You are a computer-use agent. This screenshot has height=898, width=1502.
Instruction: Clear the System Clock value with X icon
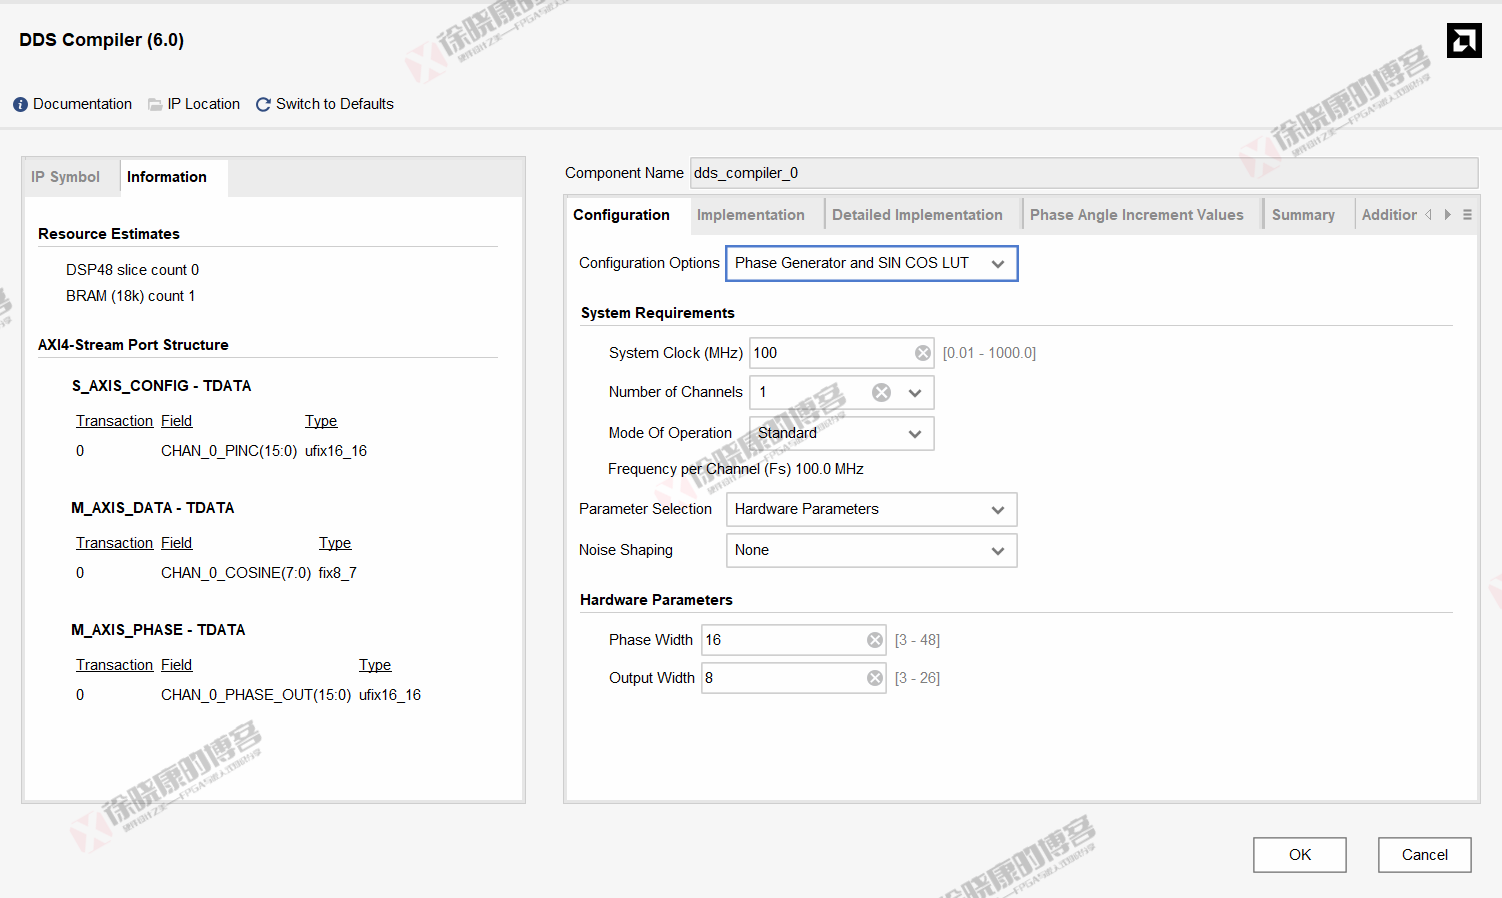(922, 353)
